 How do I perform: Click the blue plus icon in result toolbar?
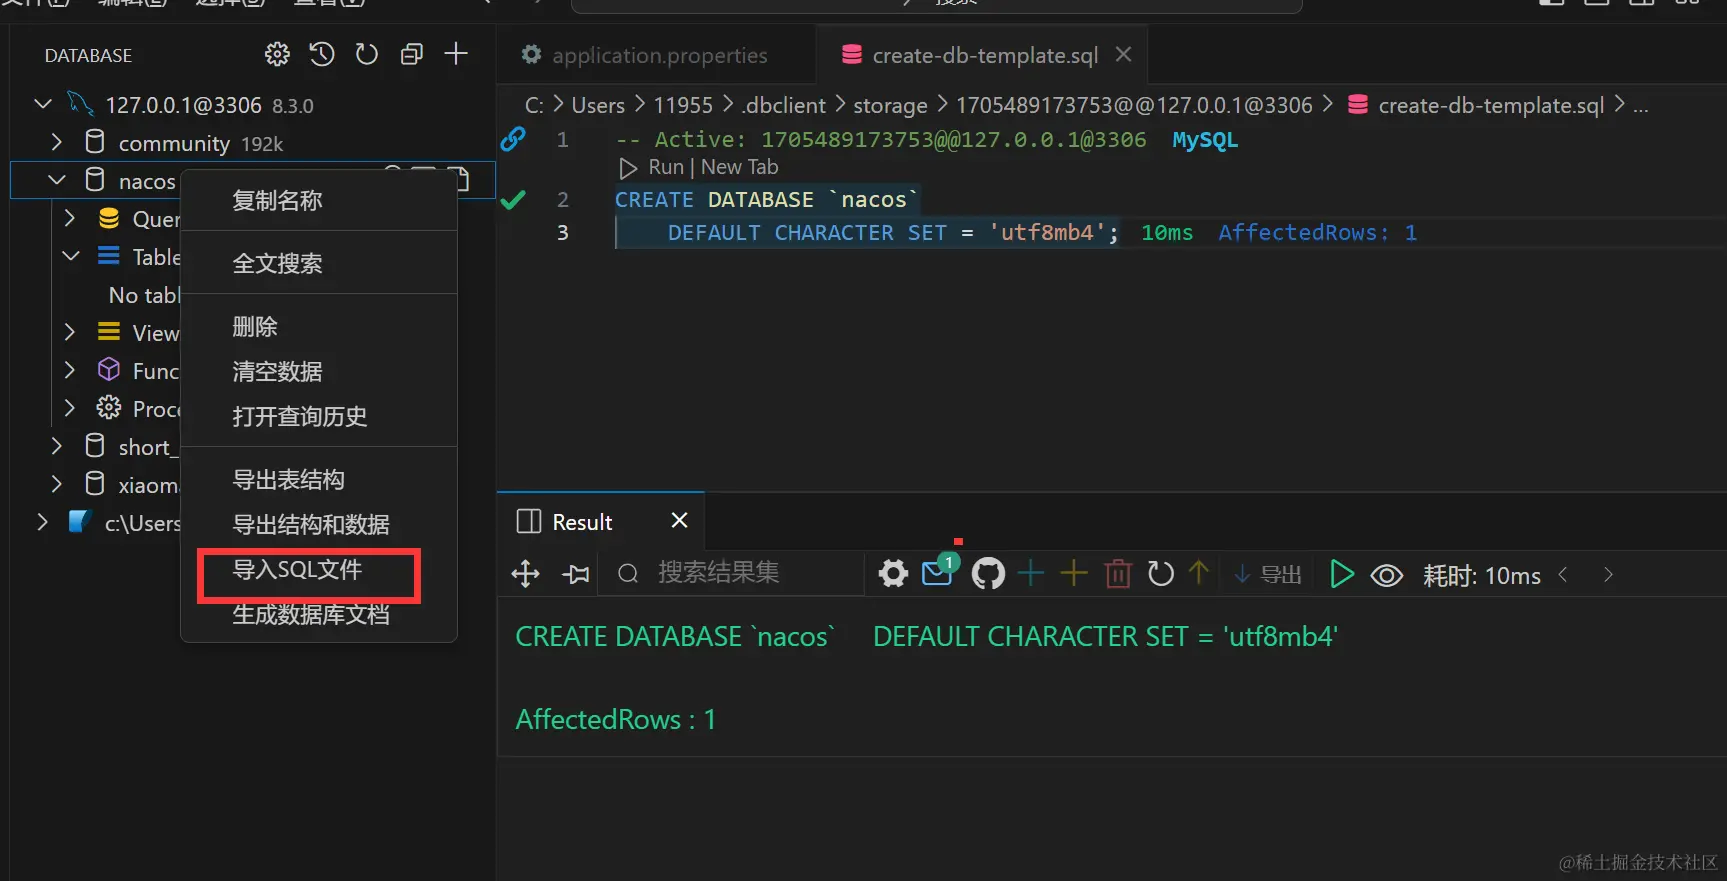[1031, 573]
